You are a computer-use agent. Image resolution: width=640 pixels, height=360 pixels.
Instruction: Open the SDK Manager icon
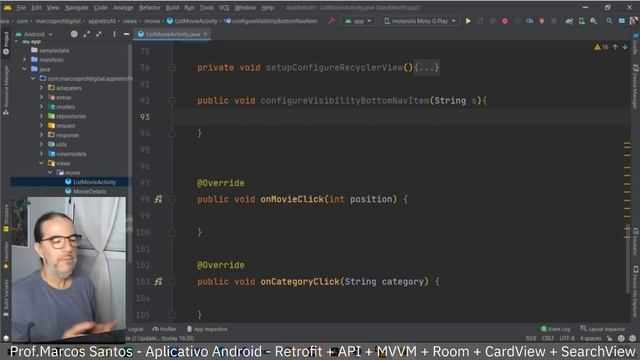pos(594,21)
